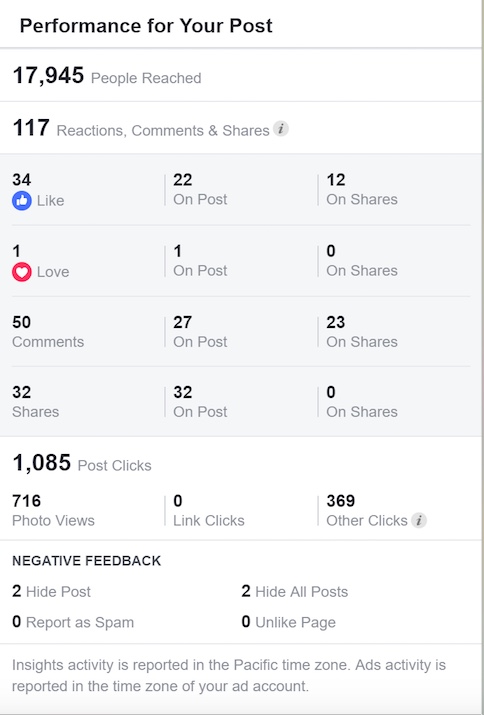Click the 0 Link Clicks stat
Image resolution: width=484 pixels, height=715 pixels.
[178, 501]
